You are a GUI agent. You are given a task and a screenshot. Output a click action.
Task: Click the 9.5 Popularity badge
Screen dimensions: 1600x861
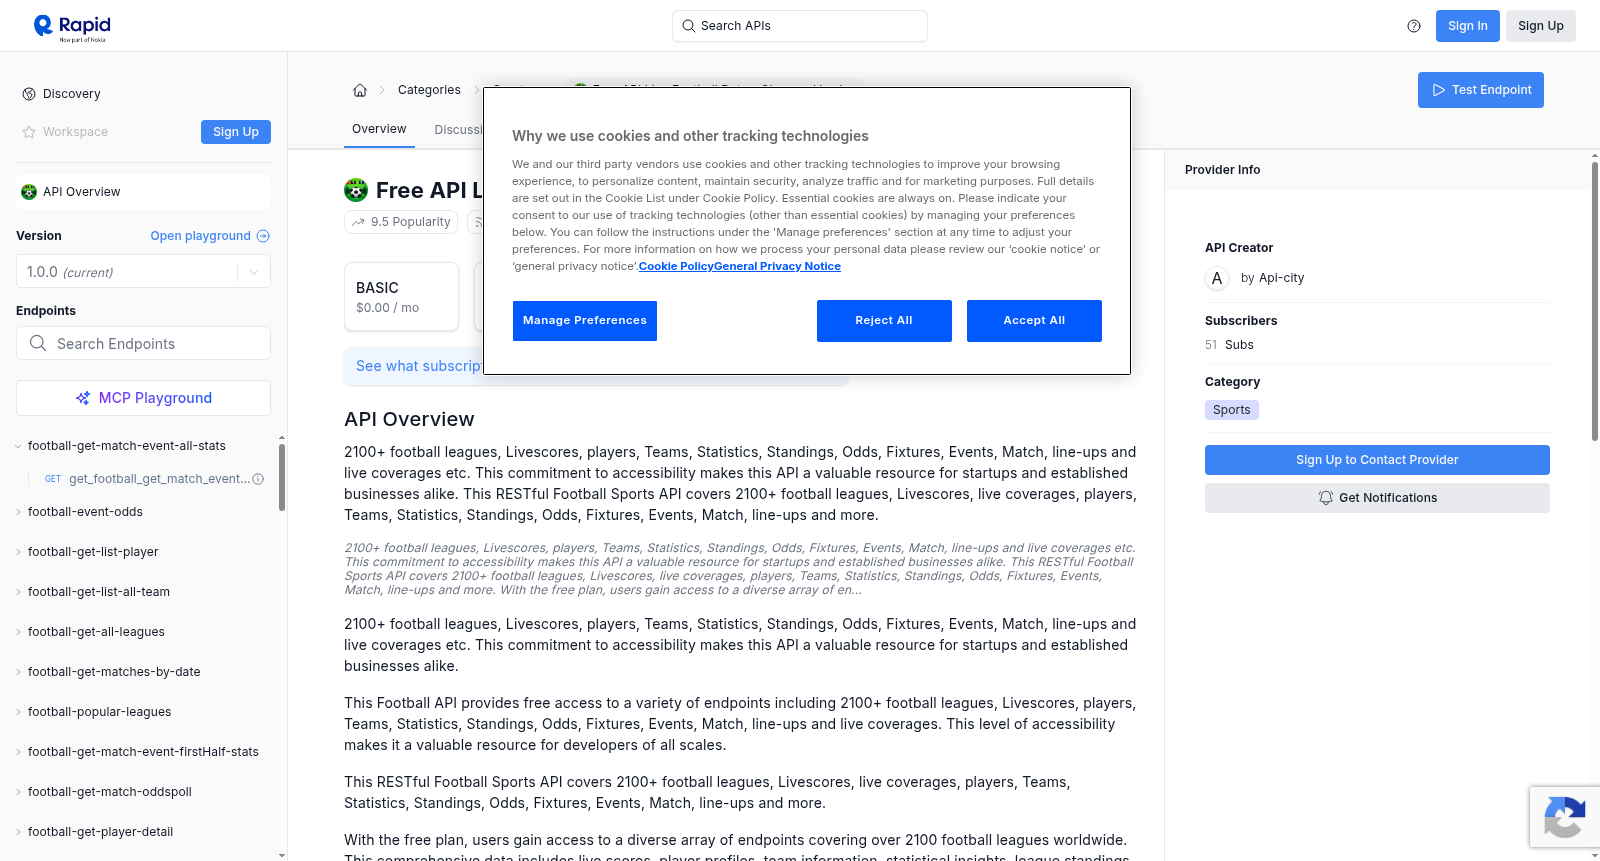[x=401, y=222]
